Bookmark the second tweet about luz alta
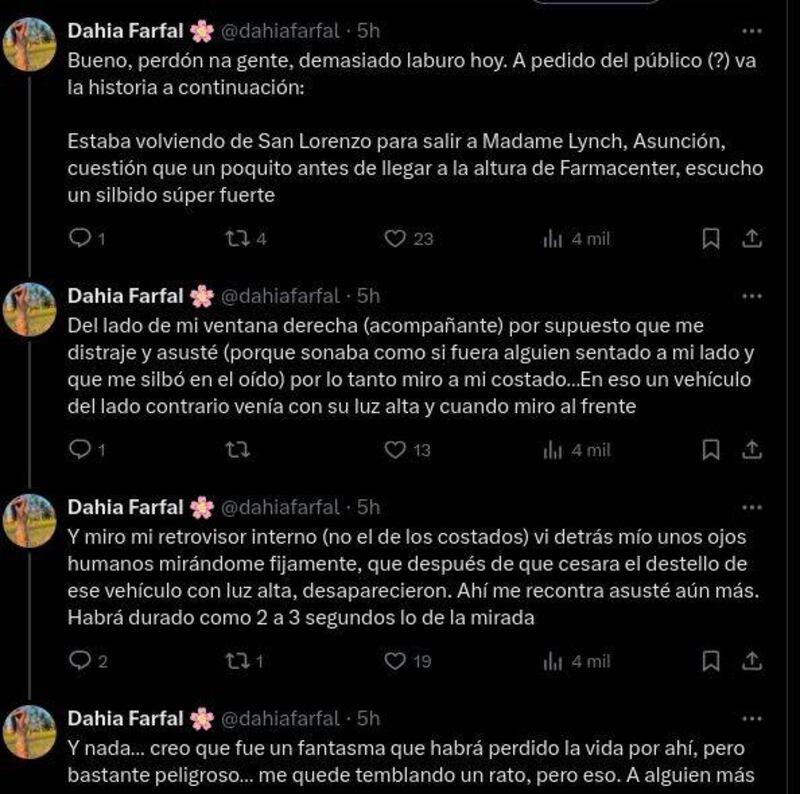Screen dimensions: 800x794 pyautogui.click(x=711, y=450)
